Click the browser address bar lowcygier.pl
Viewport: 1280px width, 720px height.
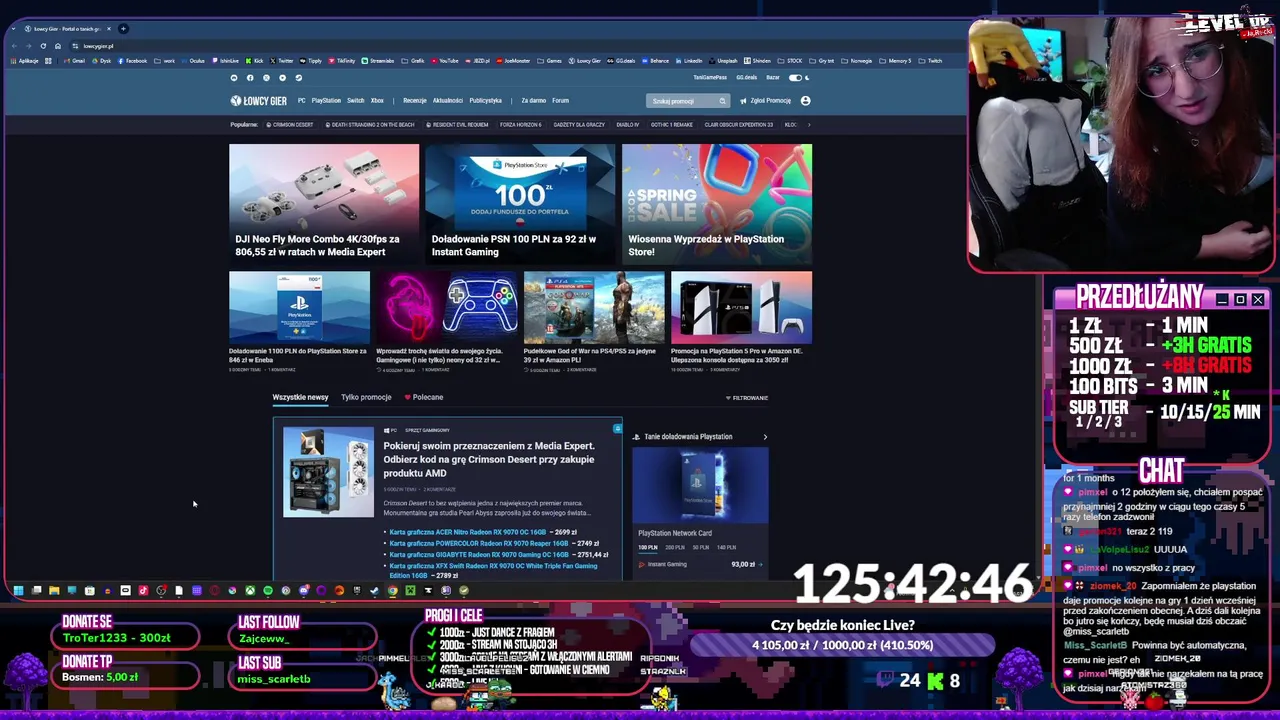pyautogui.click(x=98, y=46)
